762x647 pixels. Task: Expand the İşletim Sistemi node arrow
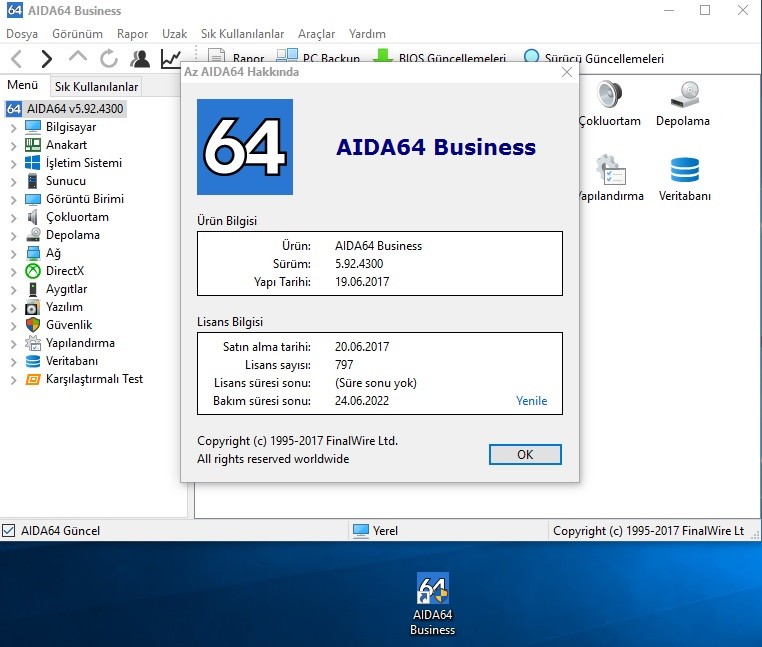point(14,164)
